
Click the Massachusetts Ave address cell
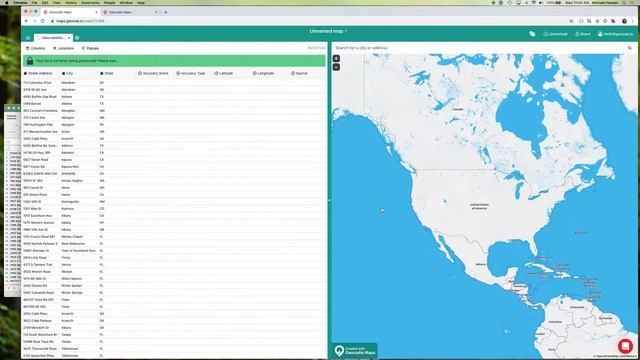(40, 132)
